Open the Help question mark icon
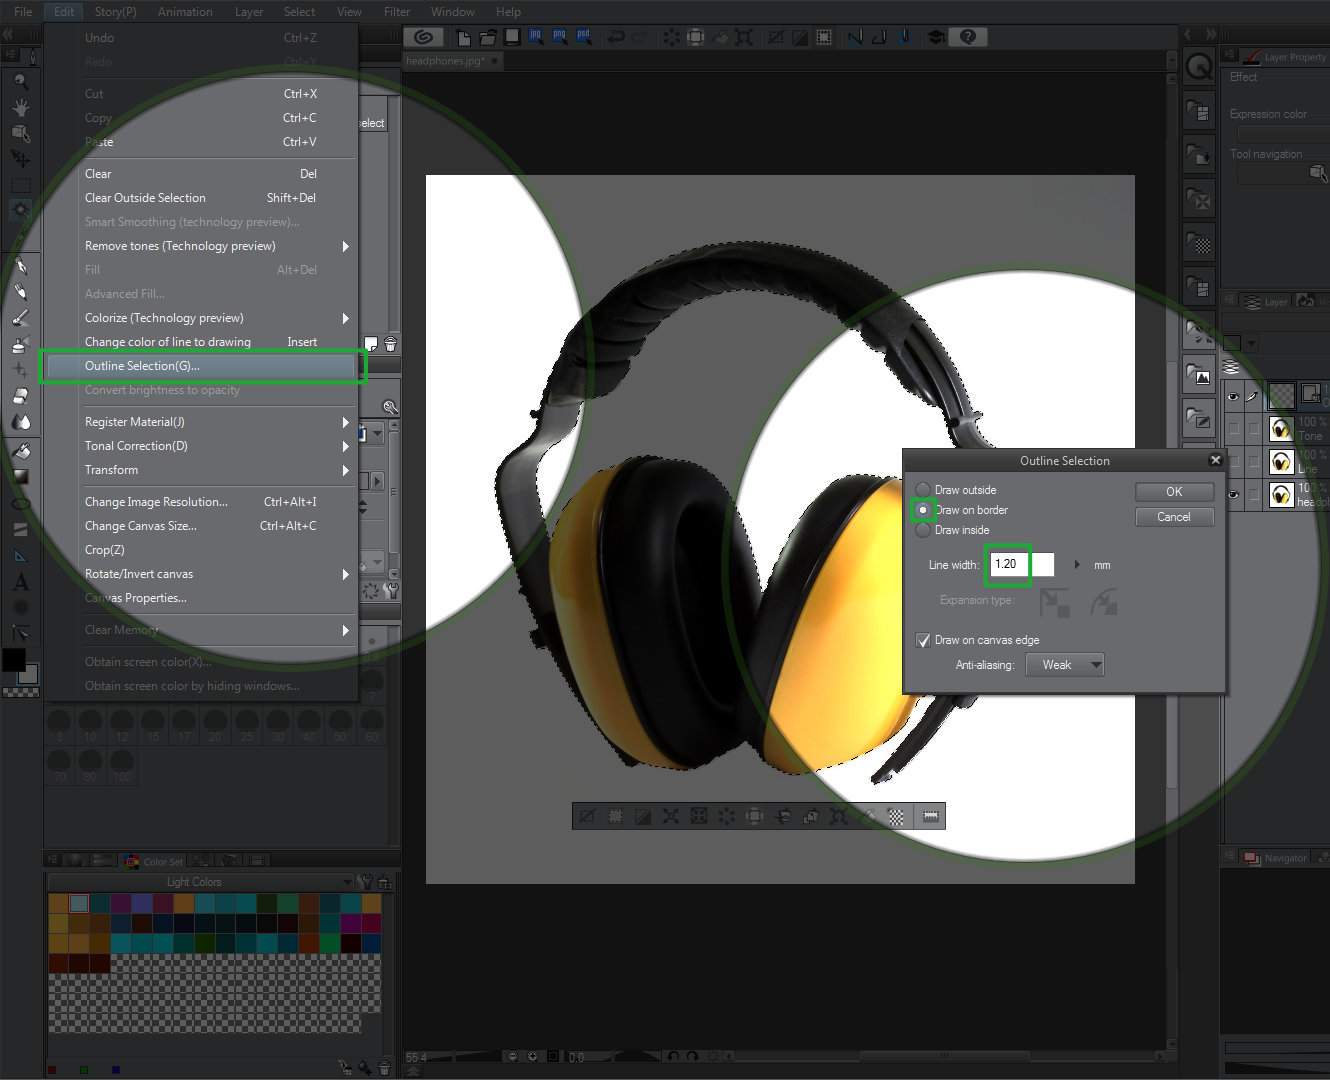The image size is (1330, 1080). point(967,37)
